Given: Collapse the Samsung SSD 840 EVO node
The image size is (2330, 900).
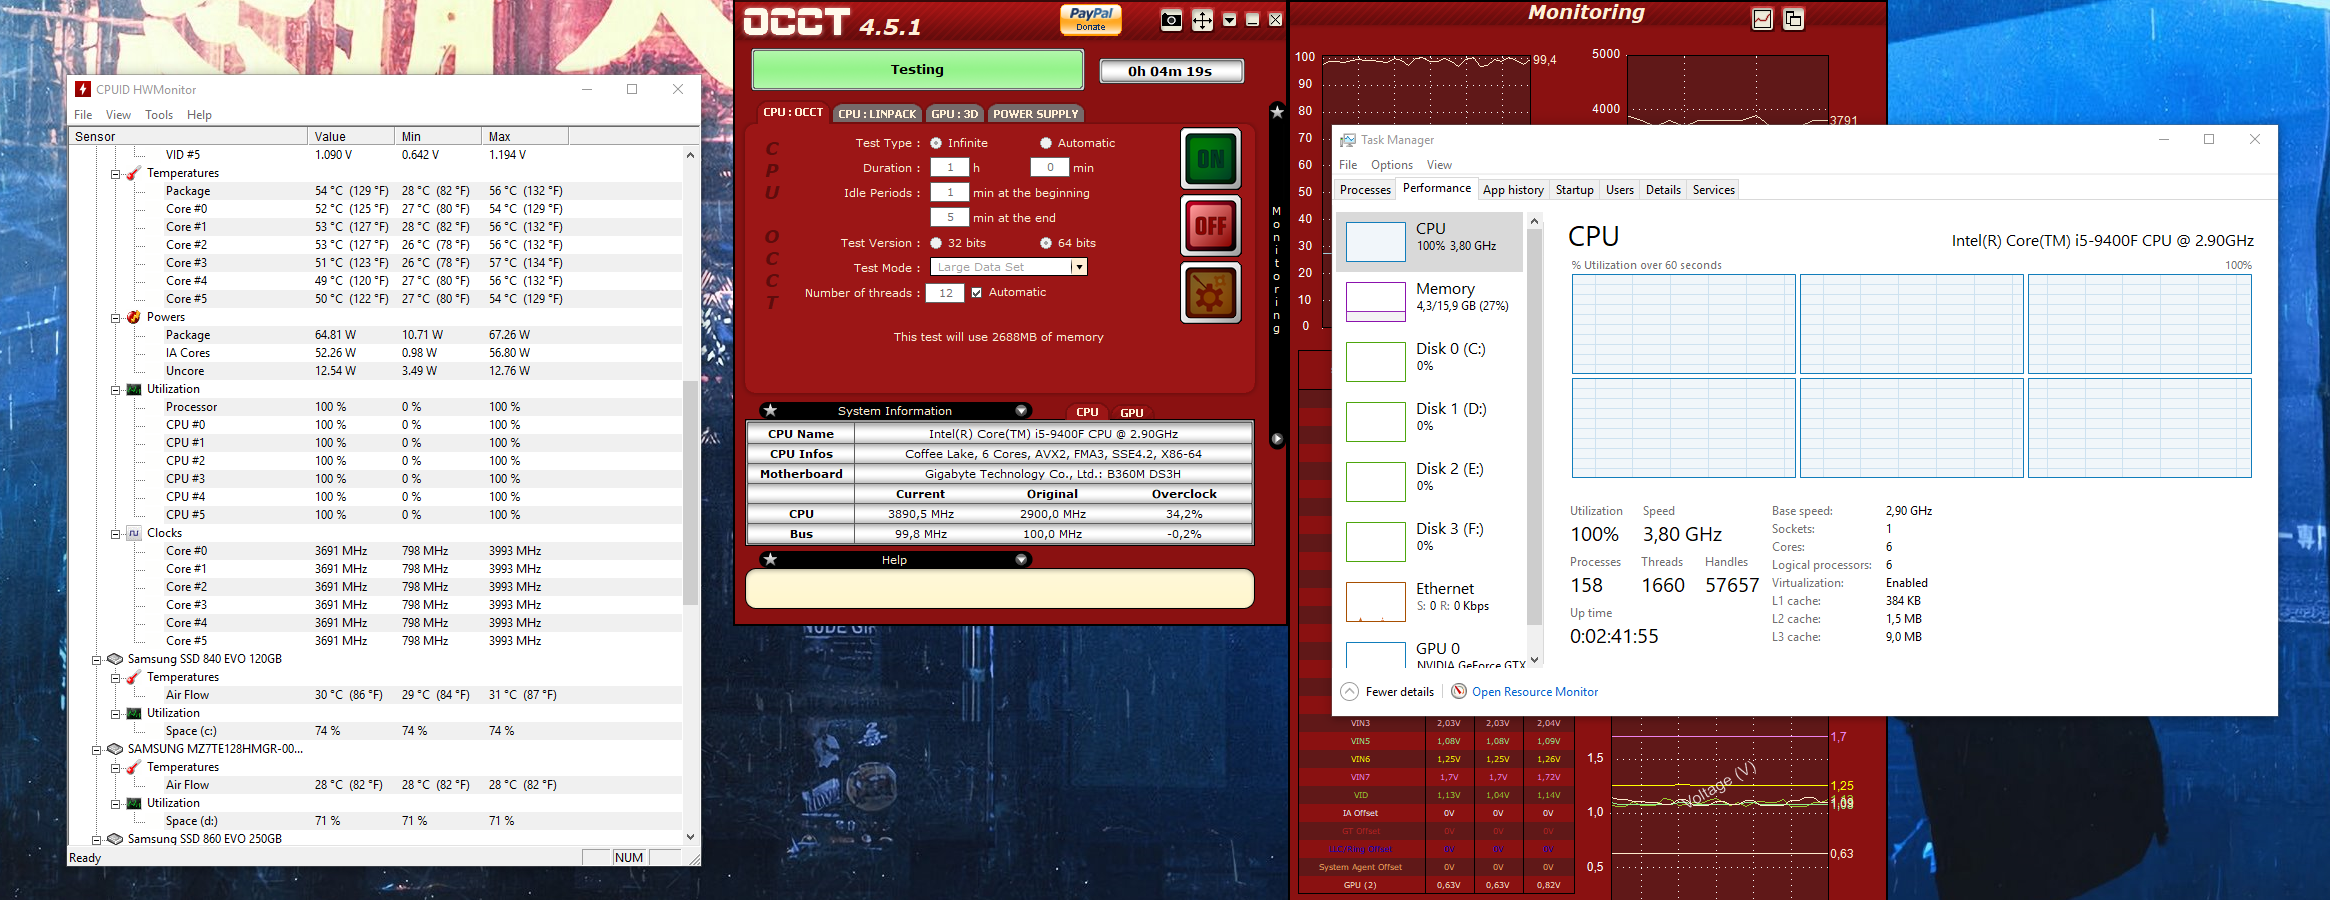Looking at the screenshot, I should pos(96,660).
